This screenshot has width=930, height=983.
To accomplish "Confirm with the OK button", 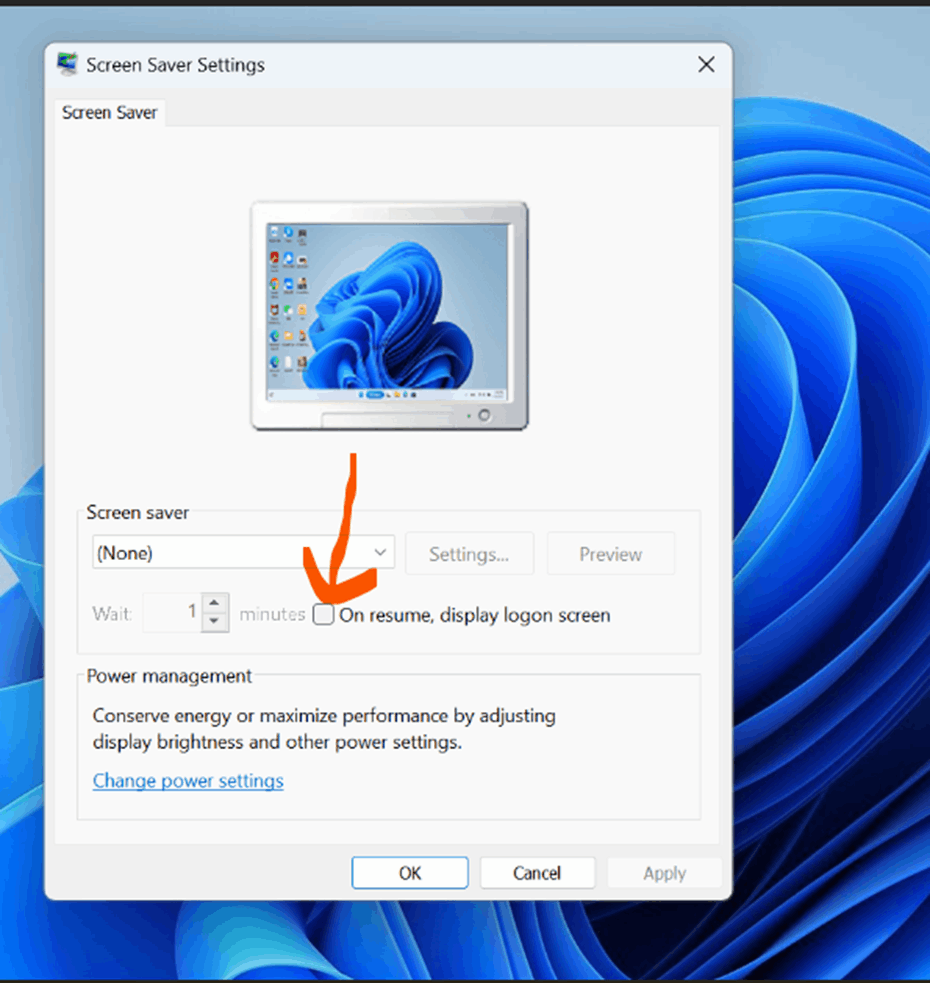I will click(410, 873).
